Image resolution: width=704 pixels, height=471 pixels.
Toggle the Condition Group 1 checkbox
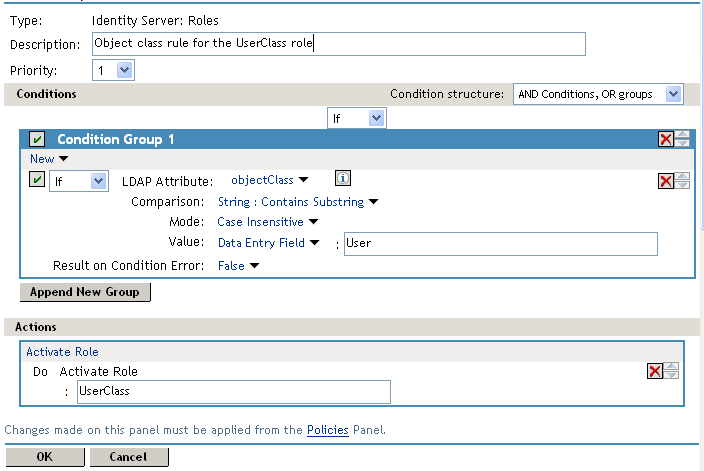click(x=37, y=140)
